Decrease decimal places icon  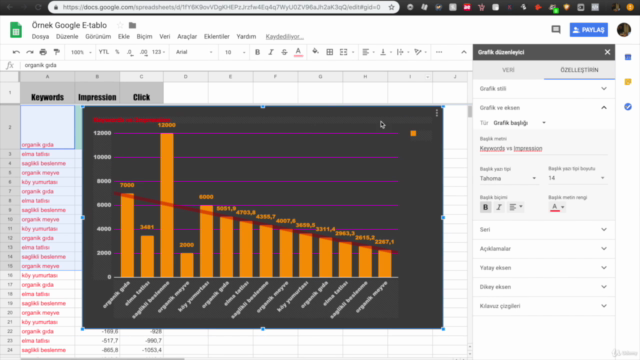point(130,52)
